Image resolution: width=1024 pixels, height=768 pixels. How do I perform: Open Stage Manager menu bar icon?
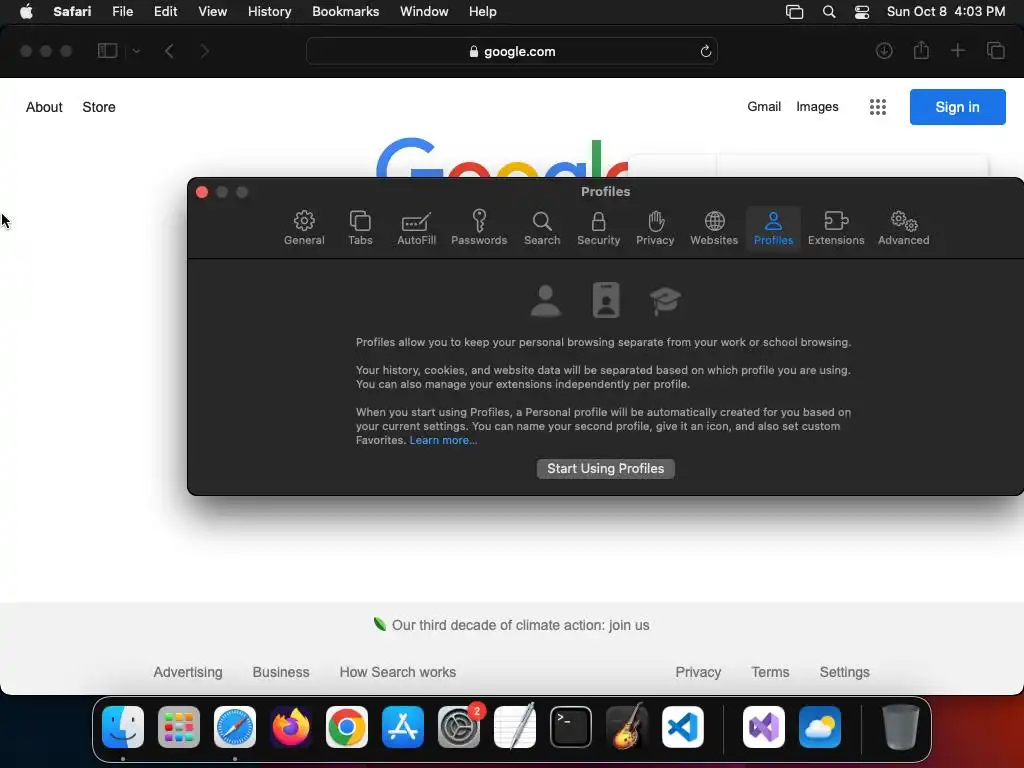794,12
